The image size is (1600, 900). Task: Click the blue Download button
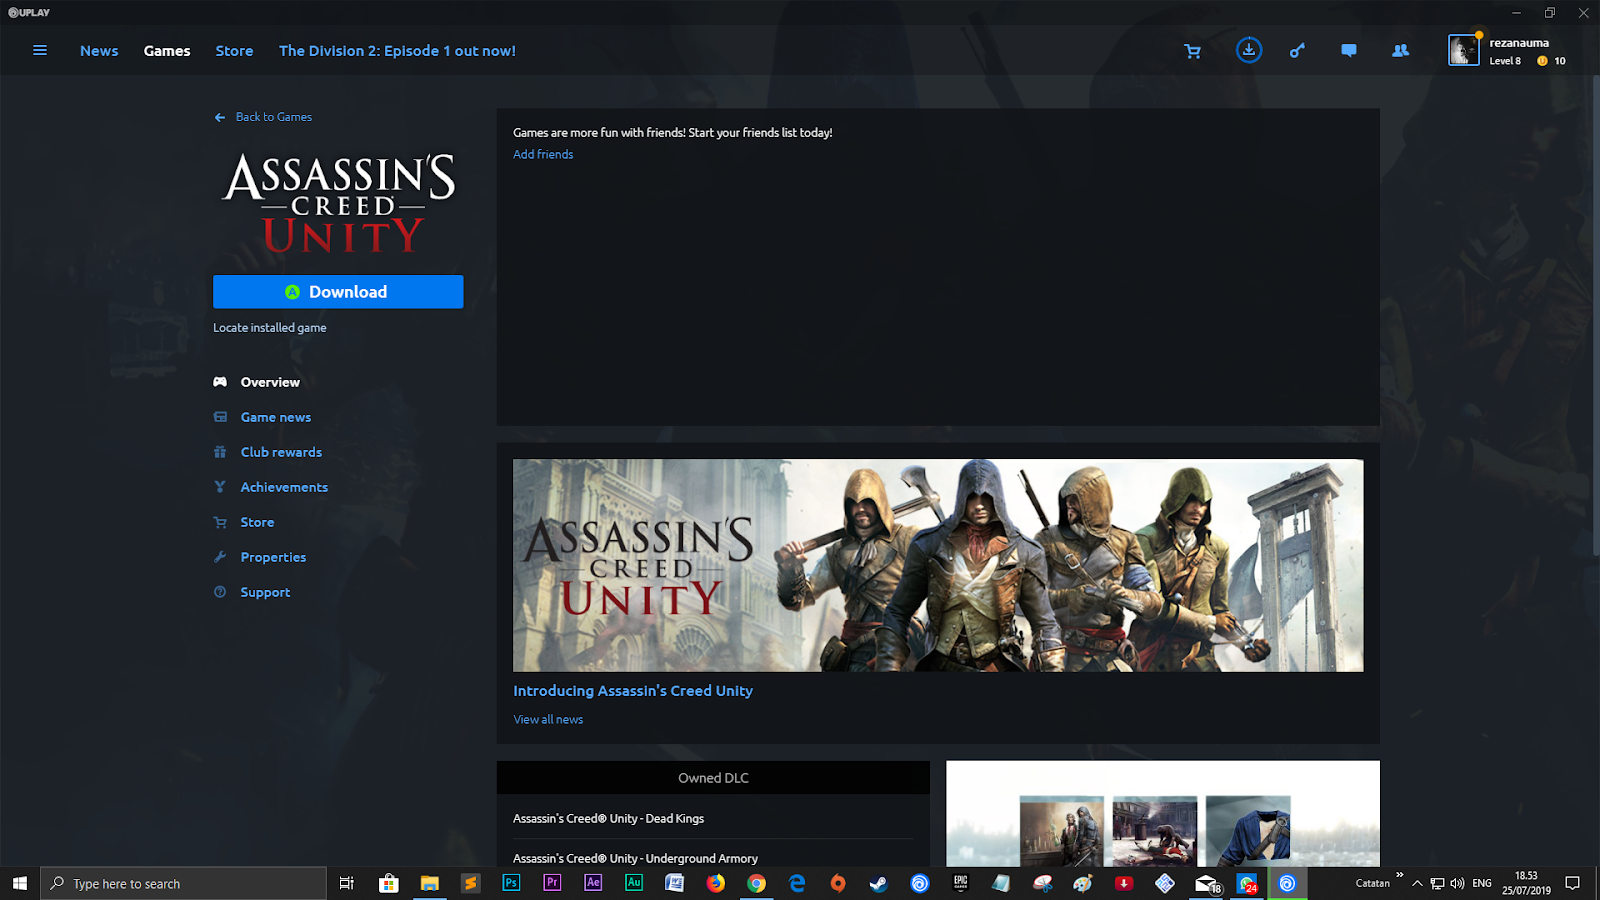[x=338, y=292]
